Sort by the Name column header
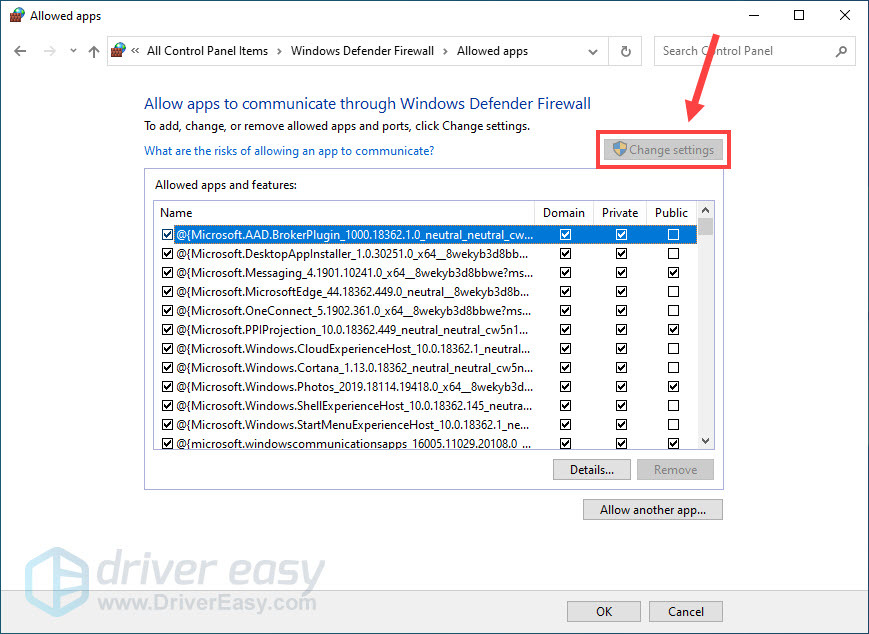Image resolution: width=869 pixels, height=634 pixels. [x=344, y=213]
